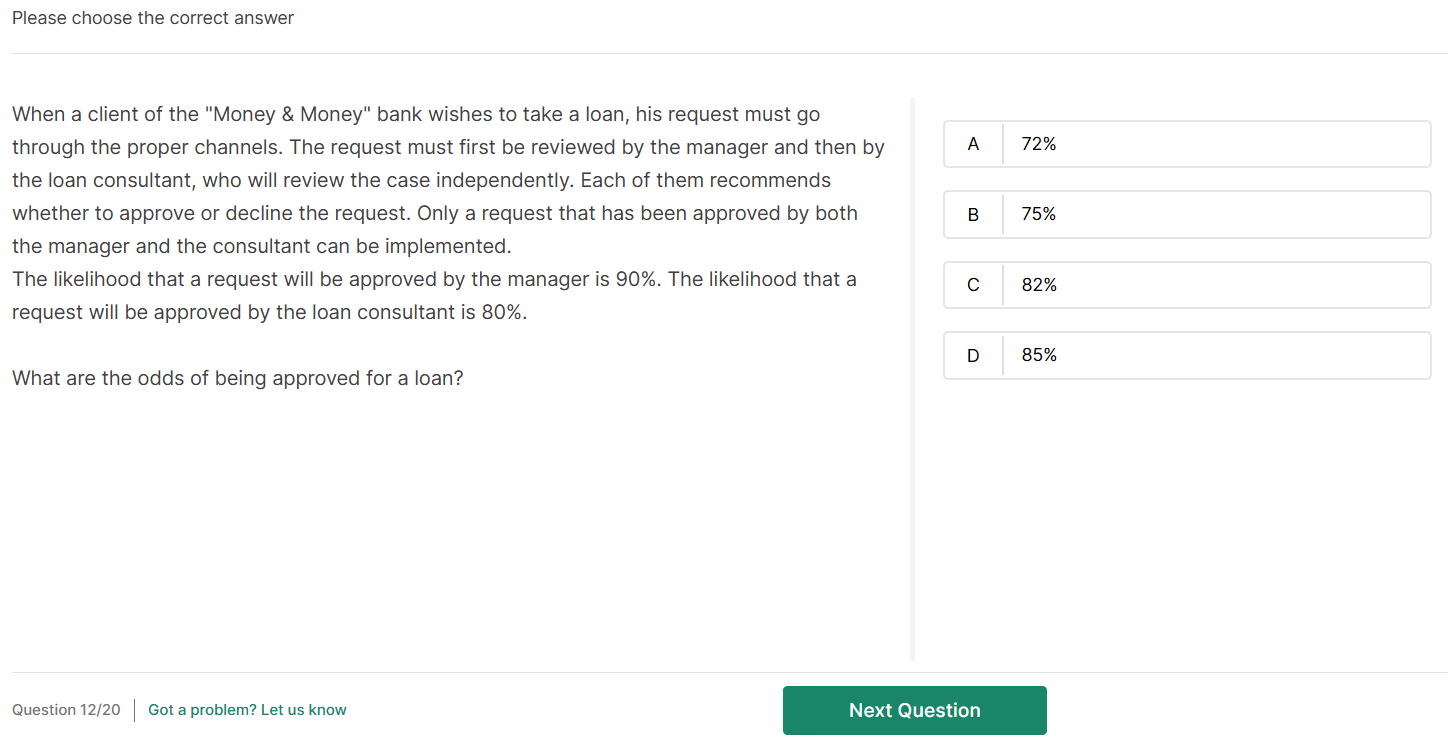Click the Question 12/20 counter
1448x740 pixels.
pyautogui.click(x=66, y=710)
